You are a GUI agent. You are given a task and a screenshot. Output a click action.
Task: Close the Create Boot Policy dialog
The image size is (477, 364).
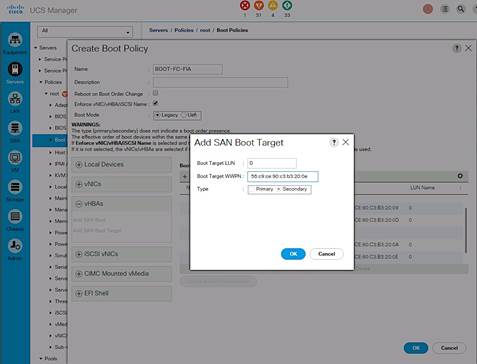(468, 48)
